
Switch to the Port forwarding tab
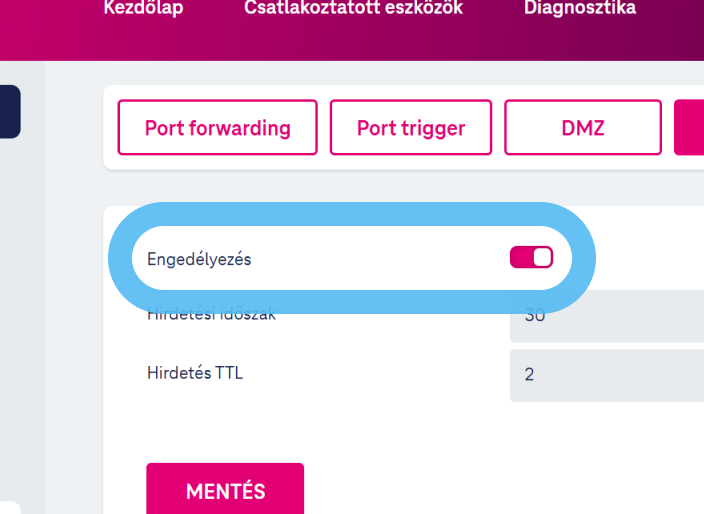coord(217,128)
